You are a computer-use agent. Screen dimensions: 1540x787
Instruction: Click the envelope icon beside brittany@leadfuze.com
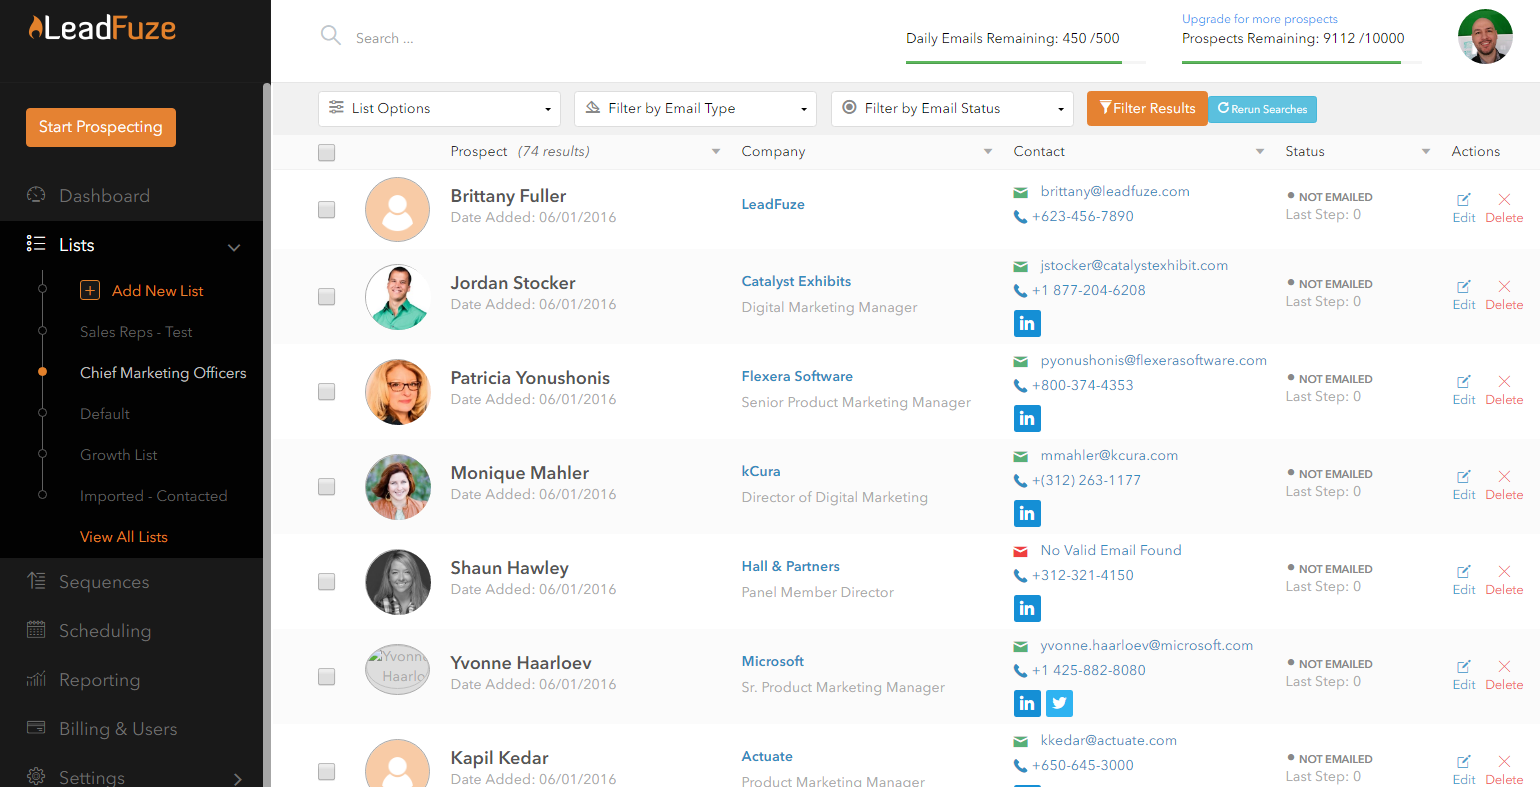pos(1021,192)
